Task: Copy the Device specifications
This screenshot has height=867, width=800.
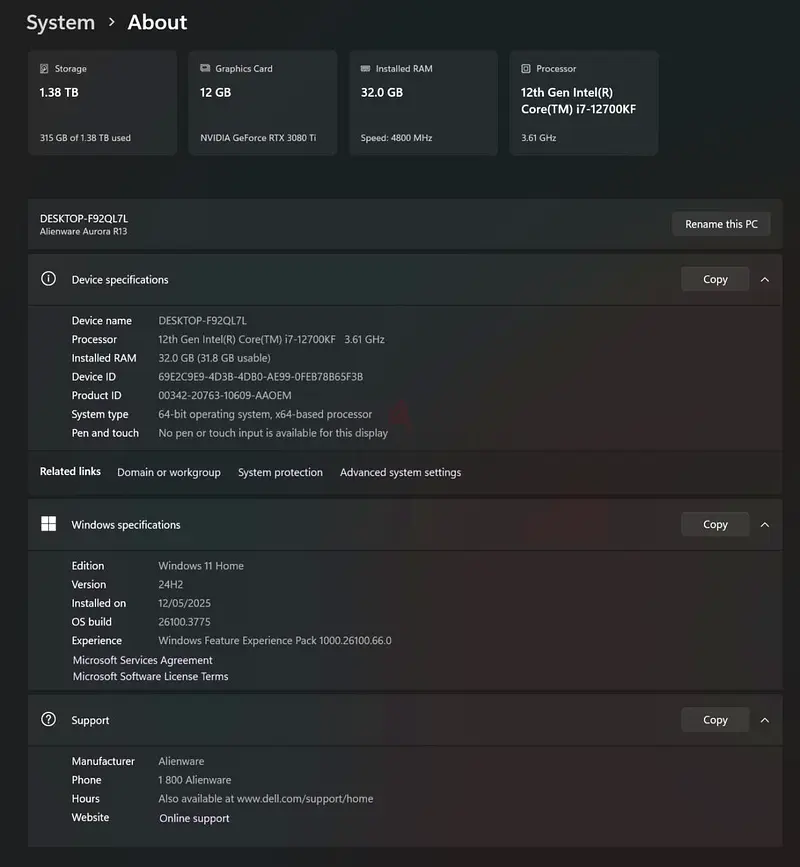Action: pyautogui.click(x=715, y=279)
